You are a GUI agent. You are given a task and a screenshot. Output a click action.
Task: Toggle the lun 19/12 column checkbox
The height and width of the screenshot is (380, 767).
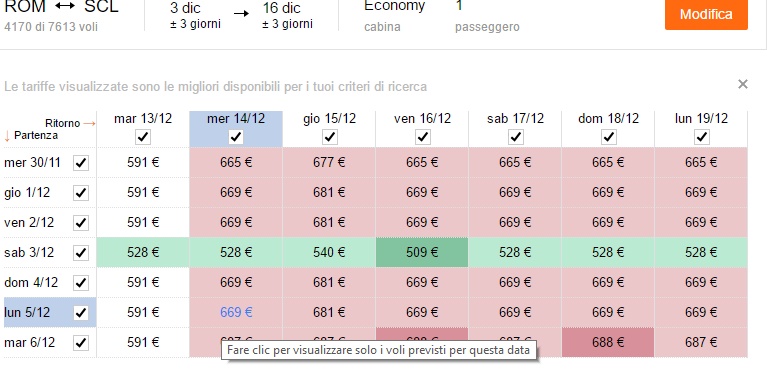(x=701, y=137)
